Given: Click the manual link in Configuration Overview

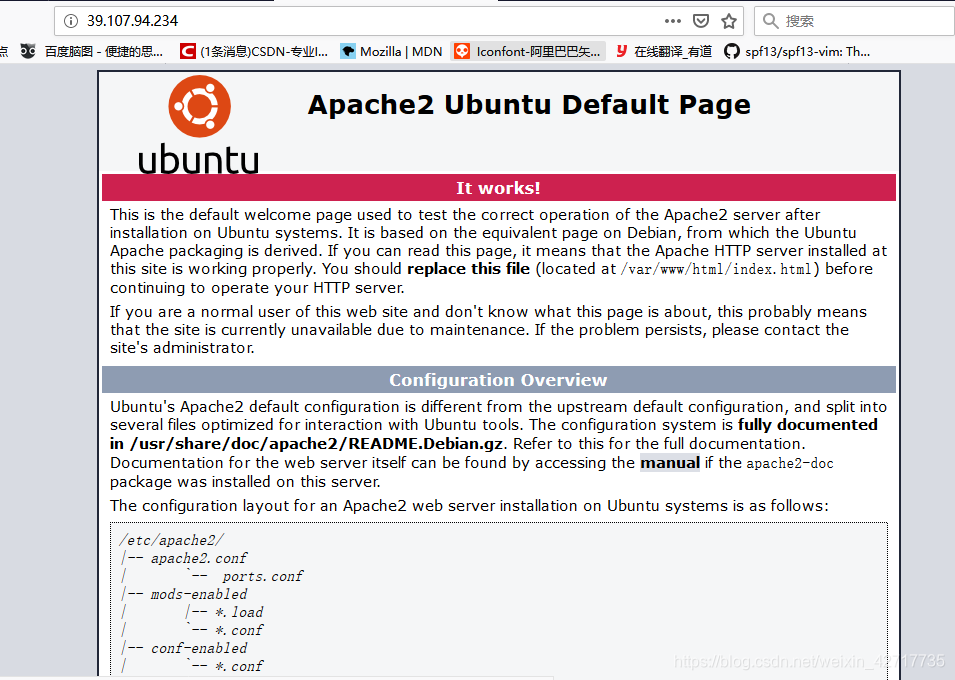Looking at the screenshot, I should [x=670, y=463].
